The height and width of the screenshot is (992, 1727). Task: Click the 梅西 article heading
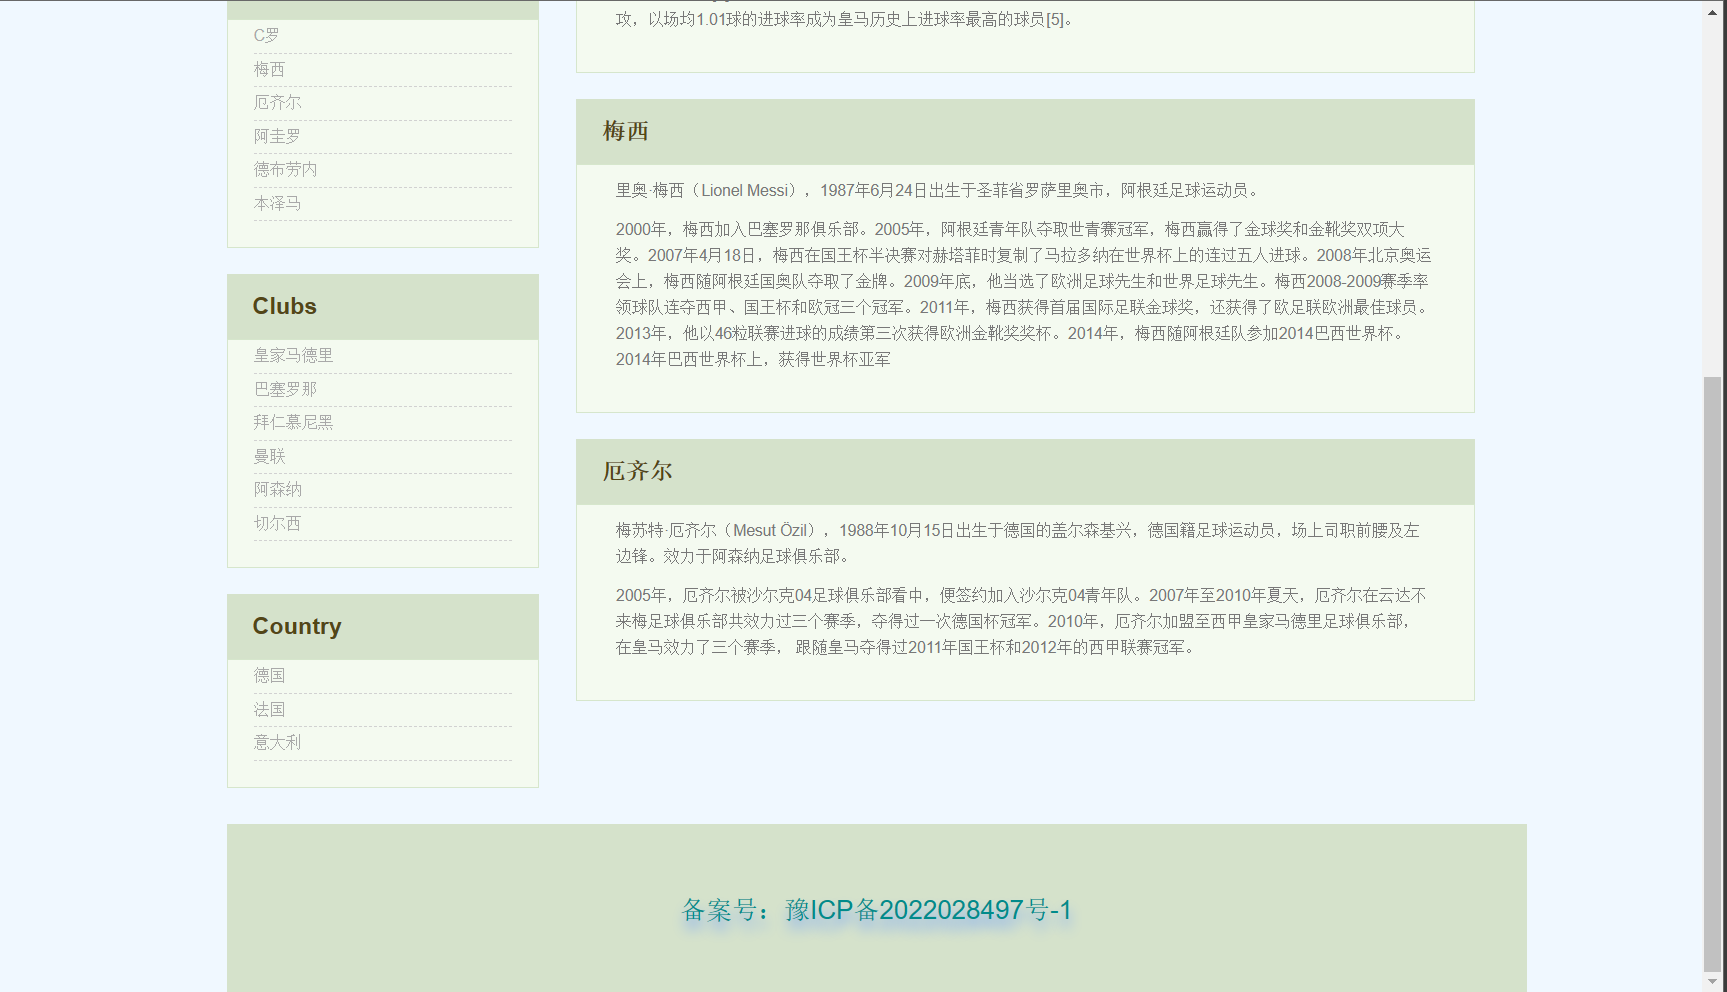pyautogui.click(x=626, y=131)
